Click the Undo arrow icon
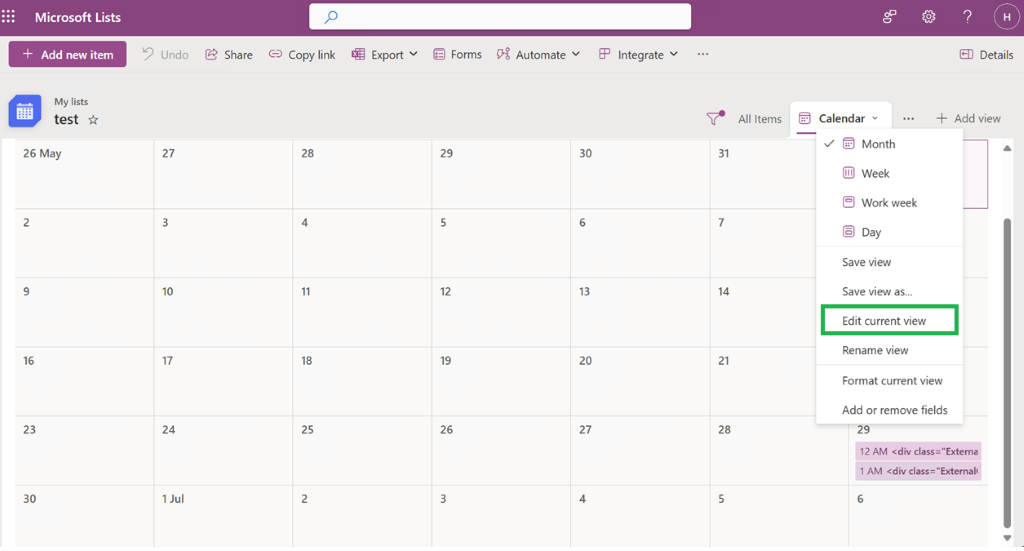Viewport: 1024px width, 551px height. [148, 54]
